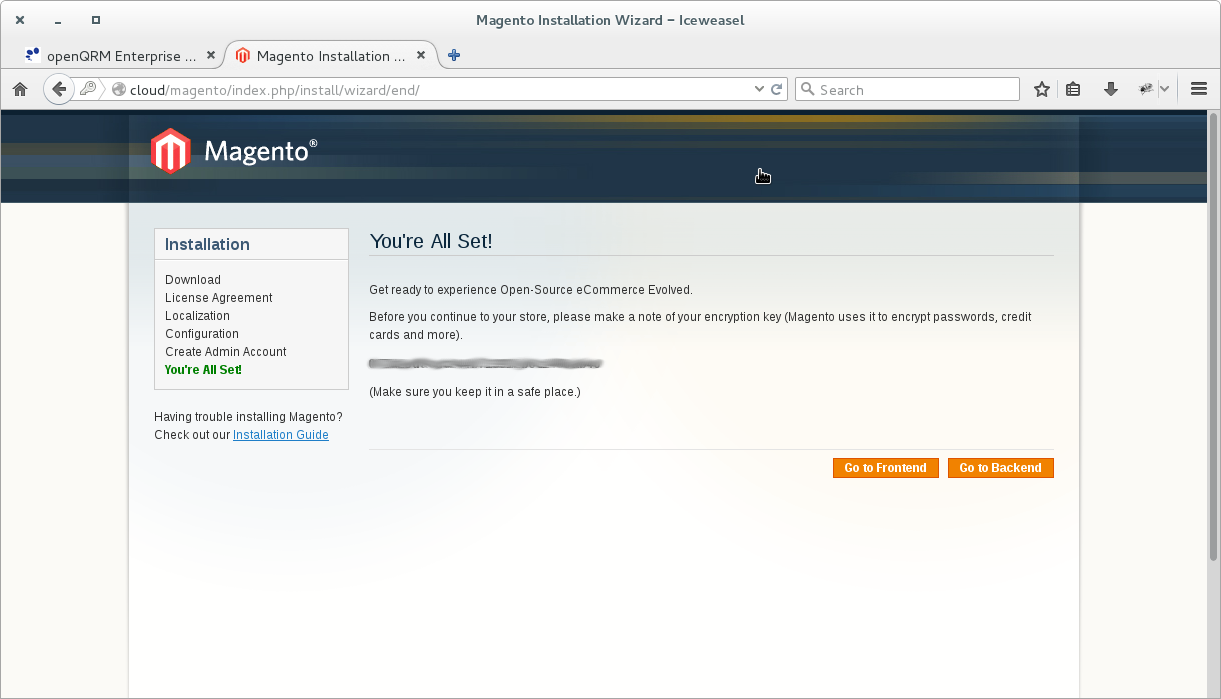Open the Installation Guide link

click(x=281, y=435)
